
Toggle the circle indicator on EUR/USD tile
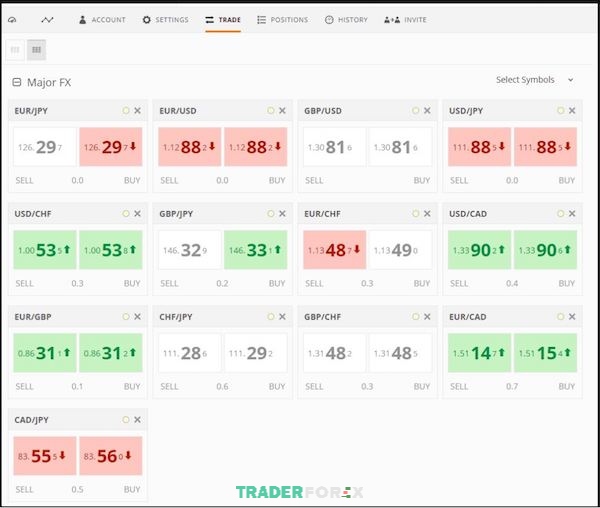click(x=271, y=111)
